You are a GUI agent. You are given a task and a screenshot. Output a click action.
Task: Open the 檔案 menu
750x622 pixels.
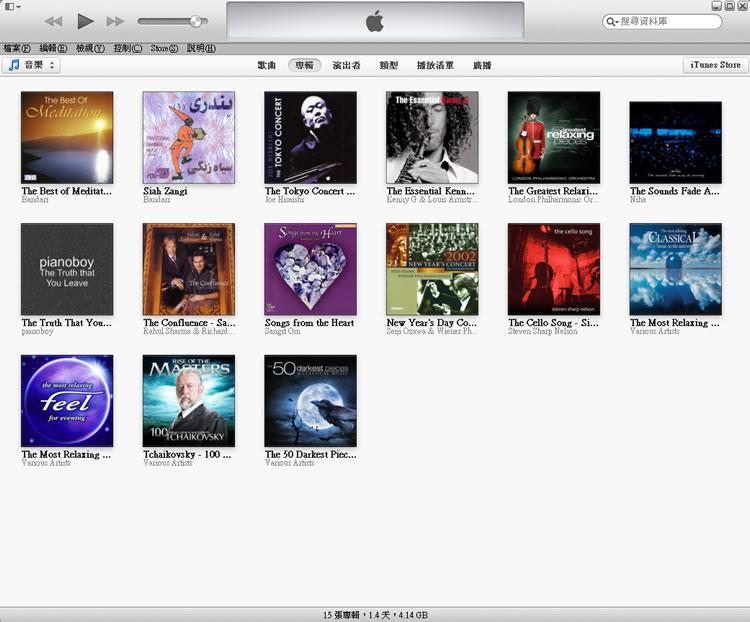(x=16, y=48)
